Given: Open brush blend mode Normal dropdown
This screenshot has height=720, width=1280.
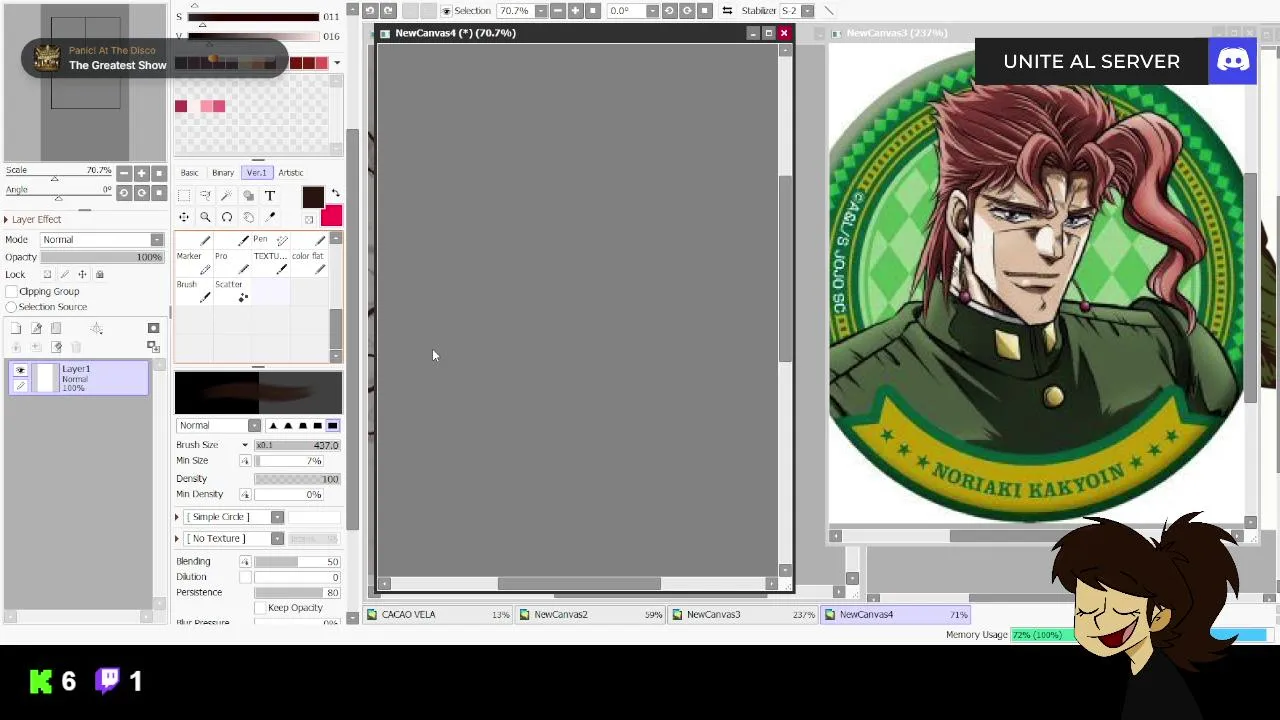Looking at the screenshot, I should (218, 425).
